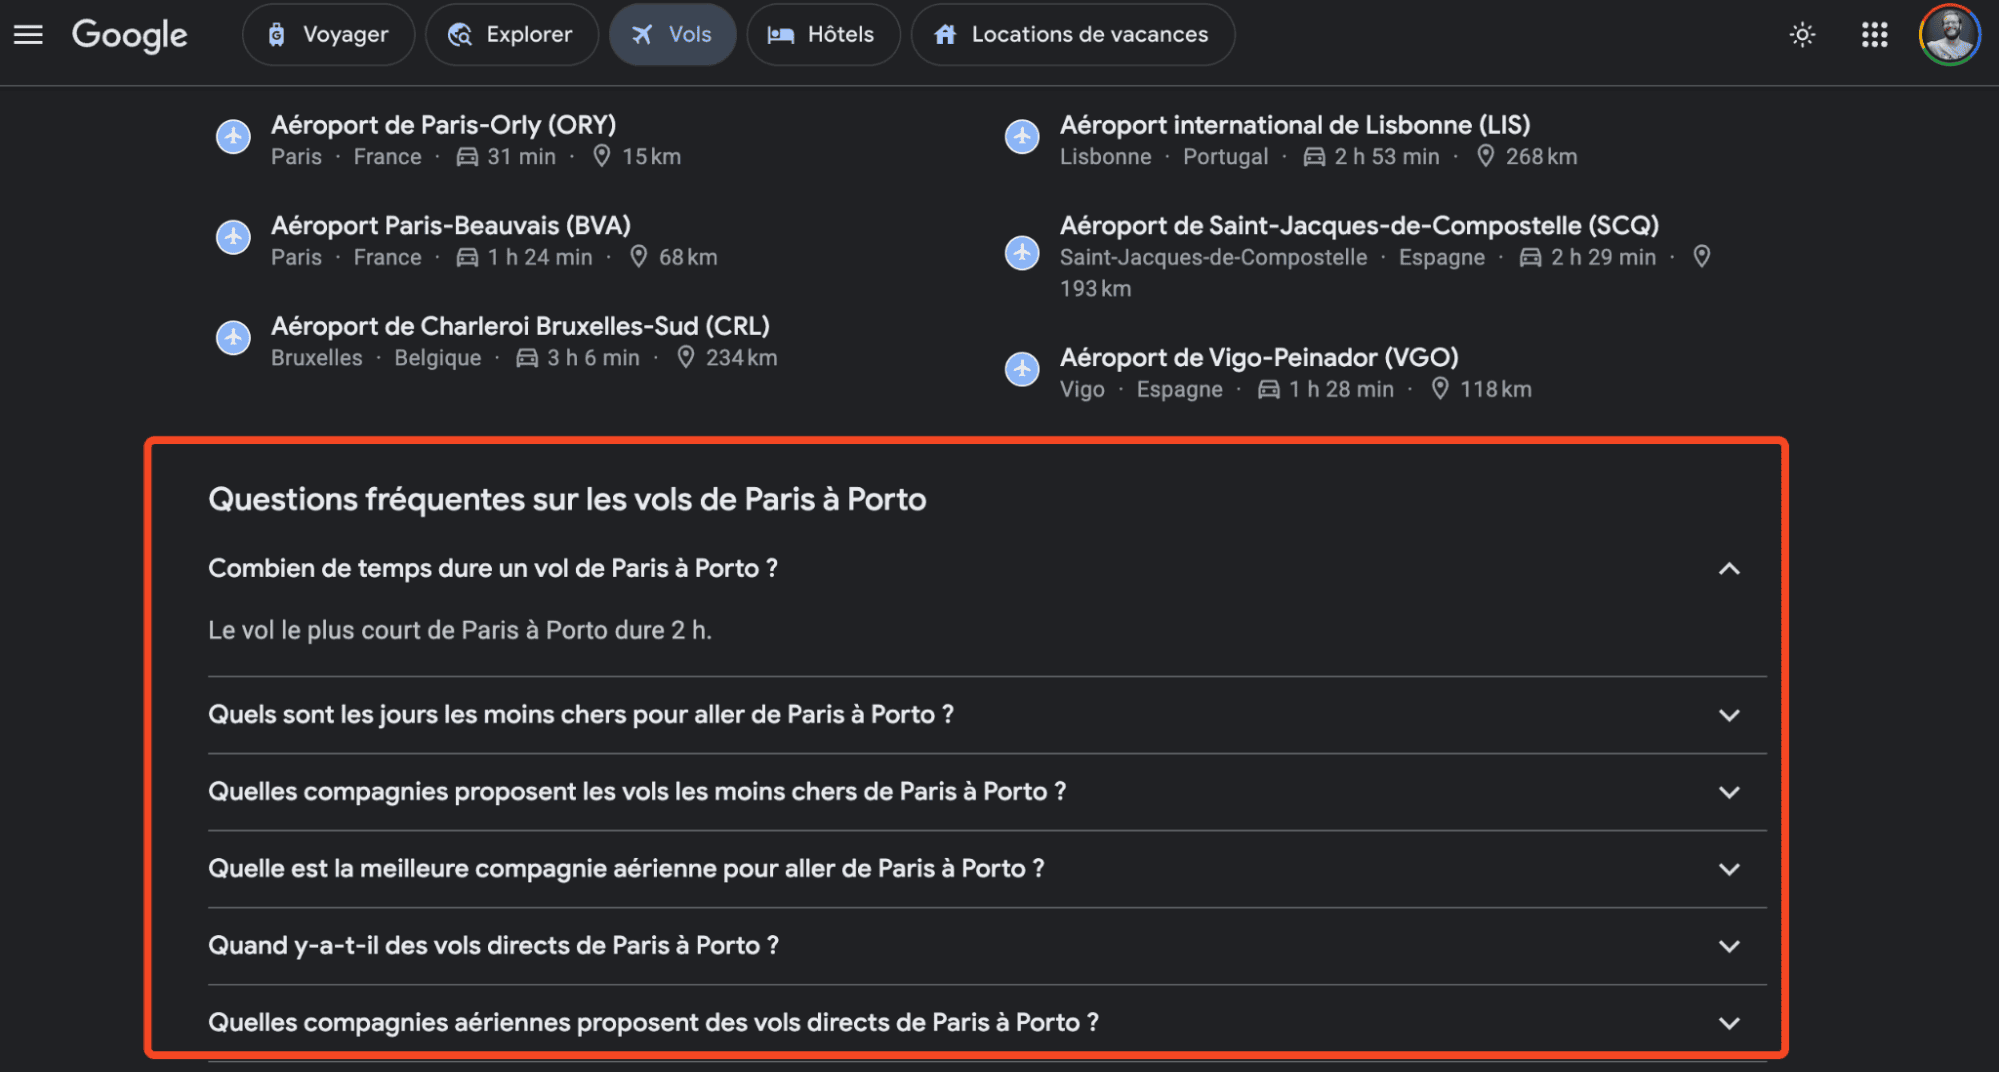
Task: Click the Lisbonne airport plane icon
Action: [1022, 137]
